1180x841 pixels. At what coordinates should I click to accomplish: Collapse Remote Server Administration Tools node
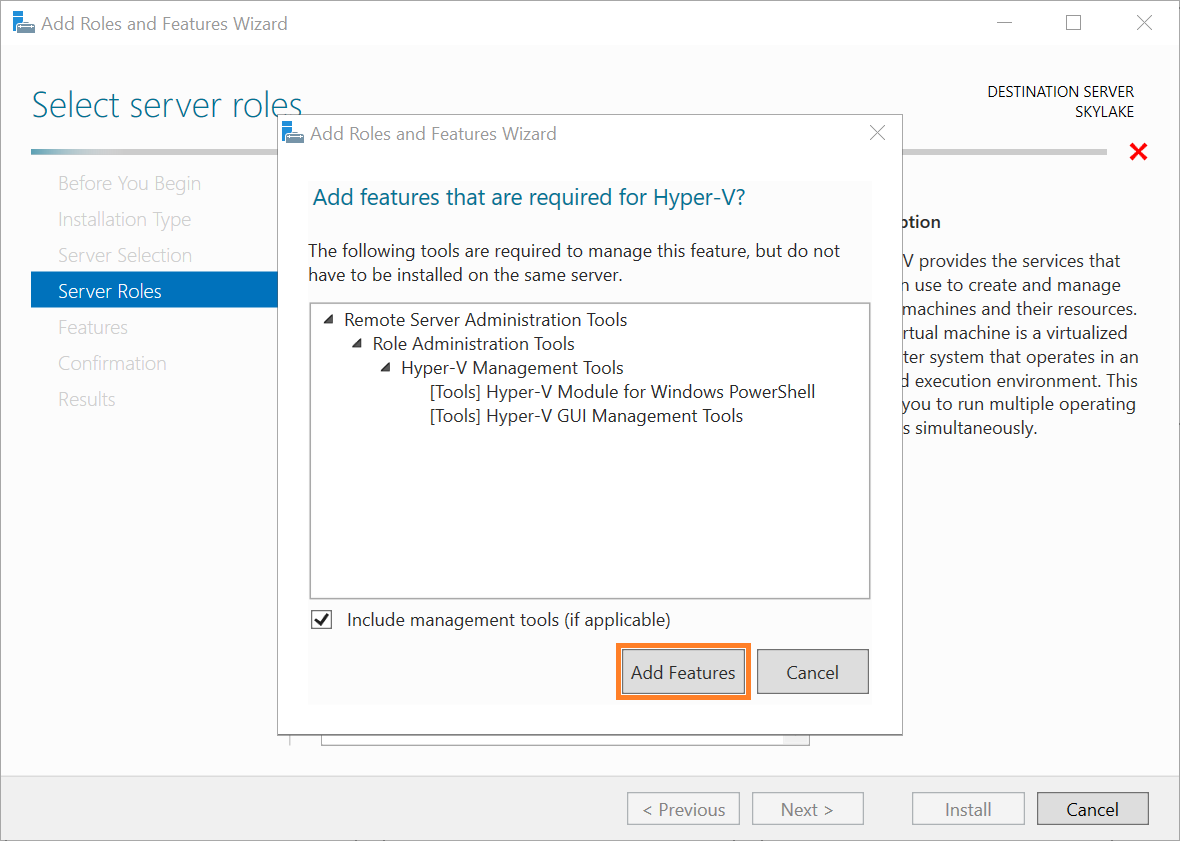point(329,320)
